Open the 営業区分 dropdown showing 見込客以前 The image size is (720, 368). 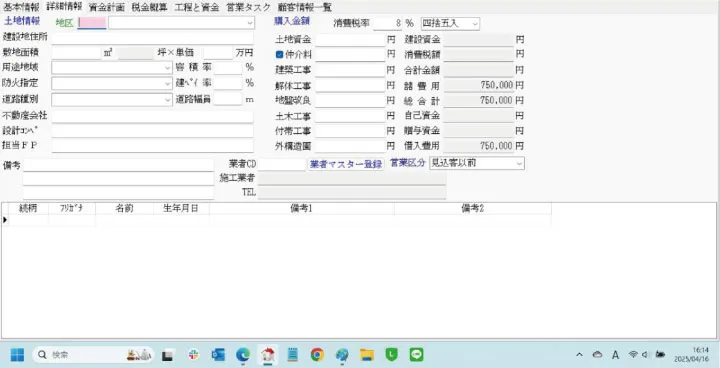519,164
